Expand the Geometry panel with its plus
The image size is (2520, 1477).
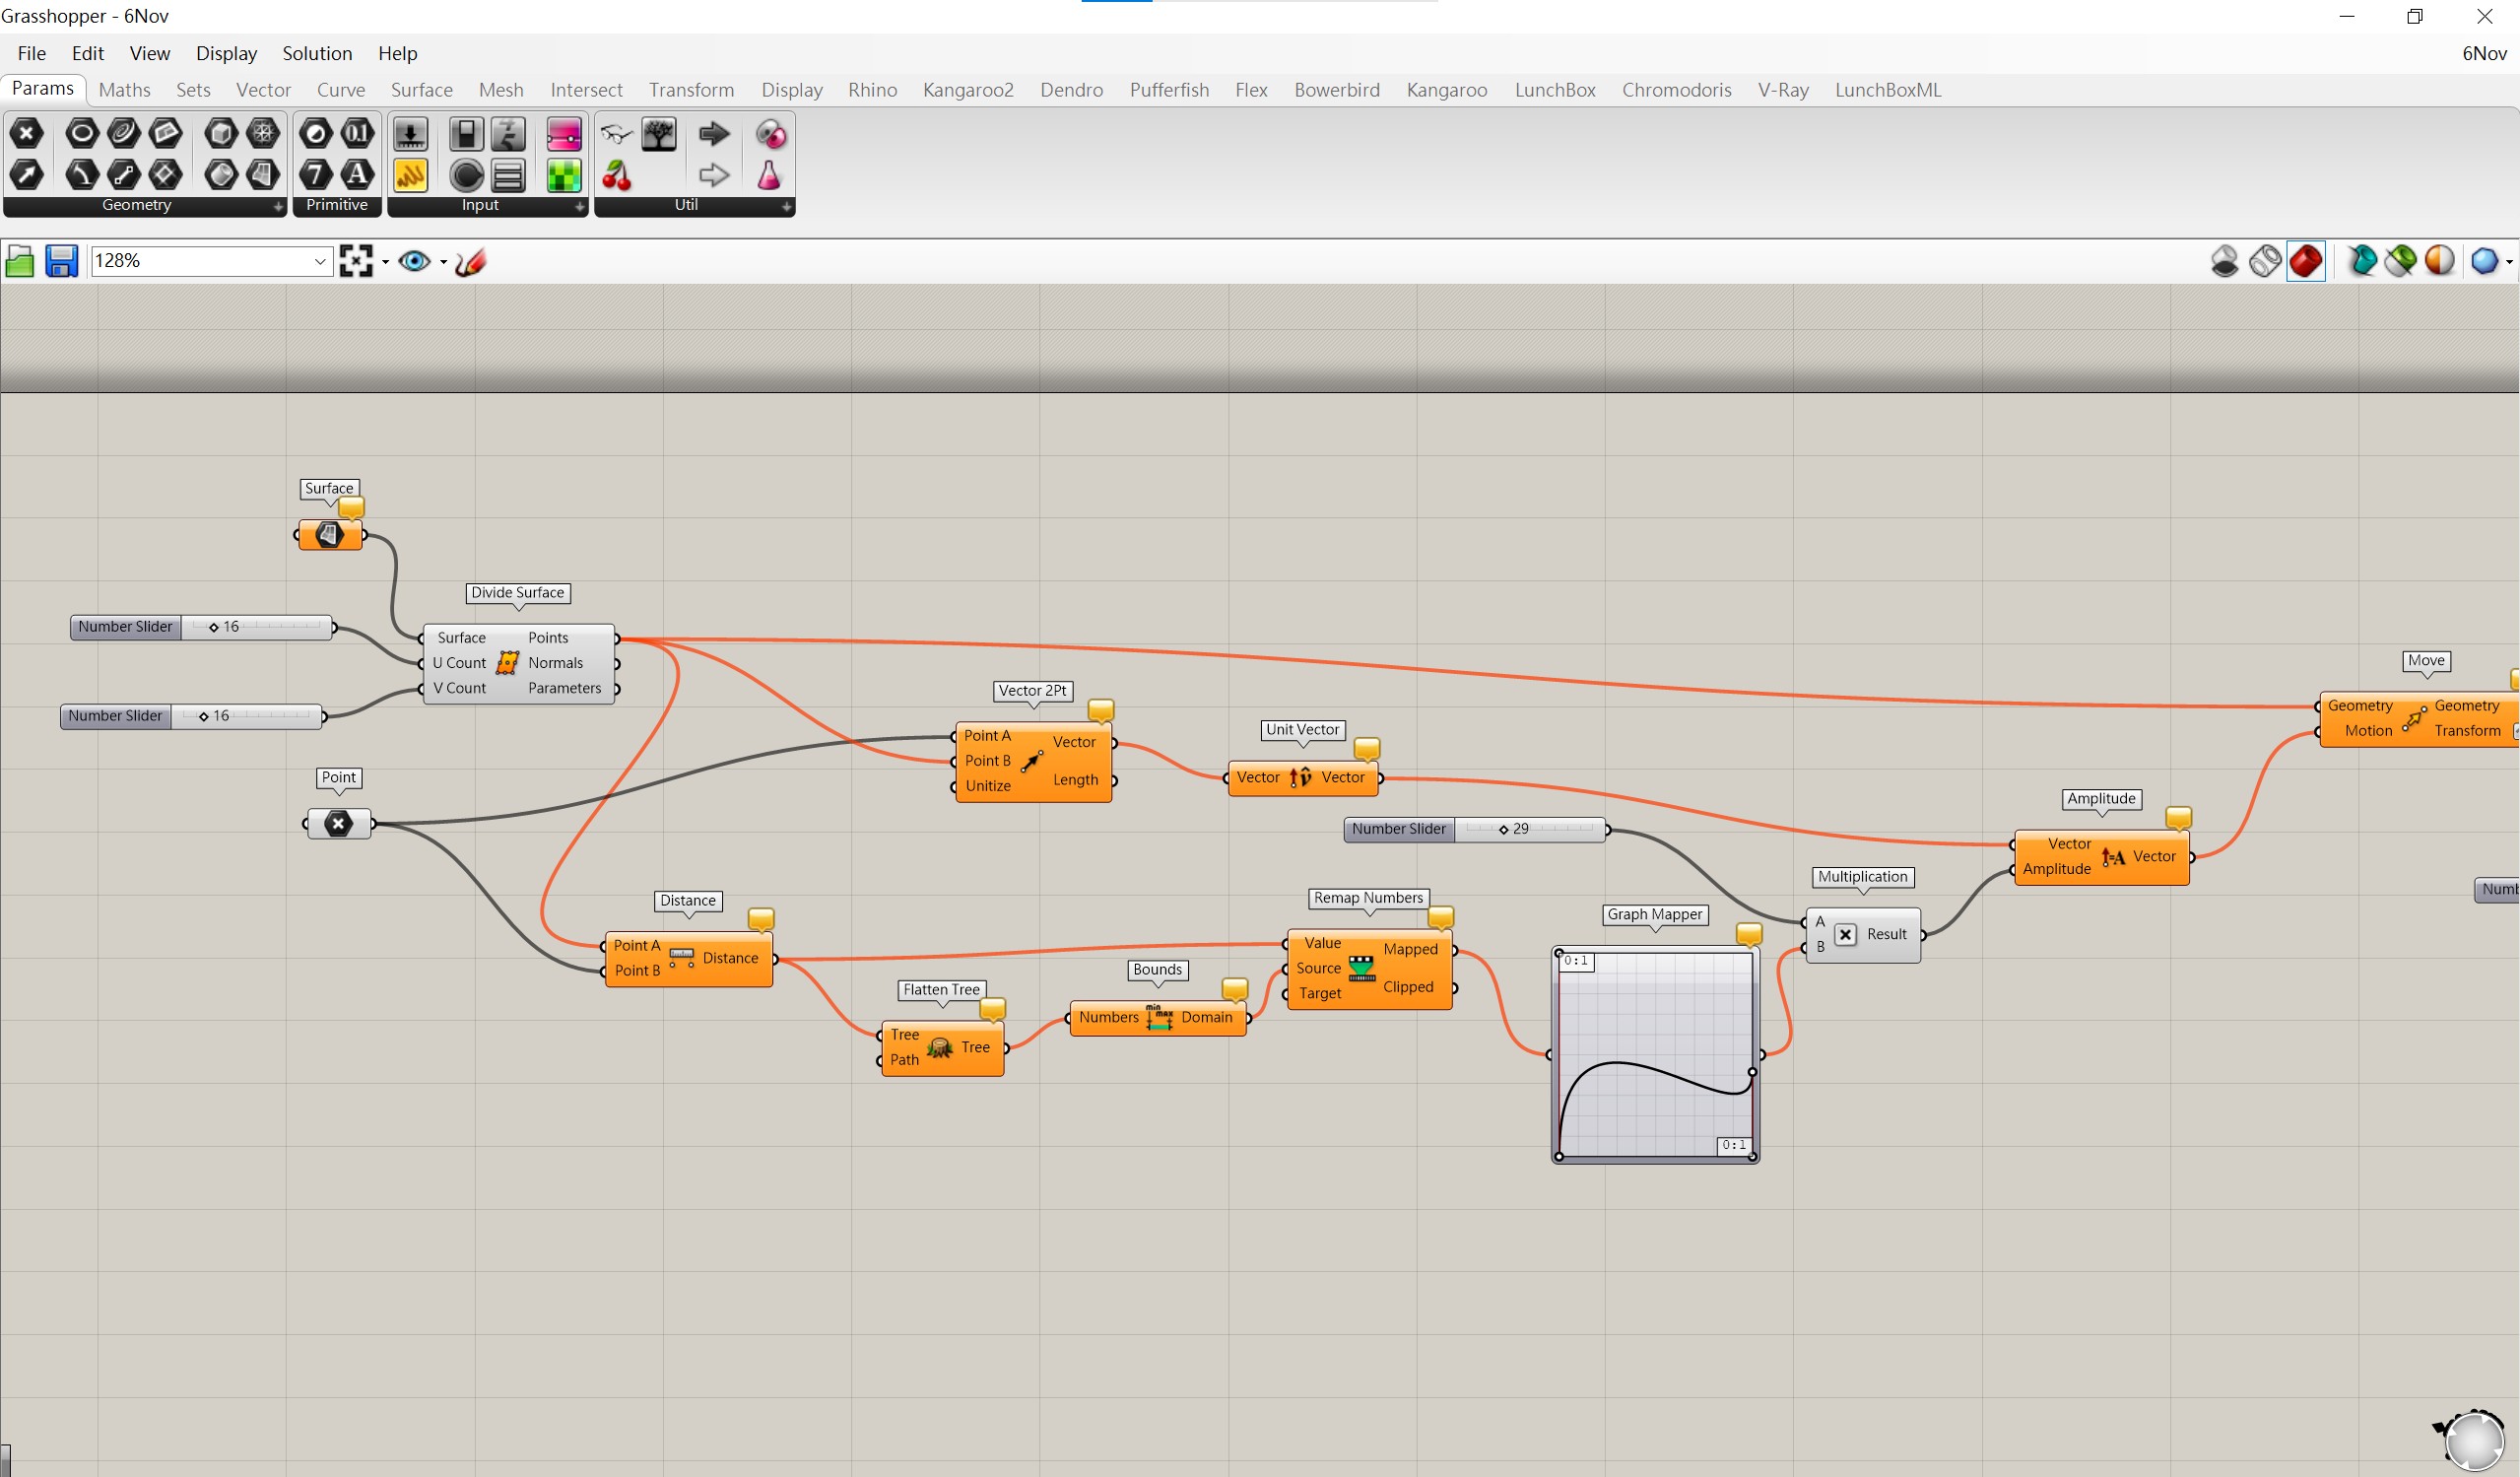point(278,206)
